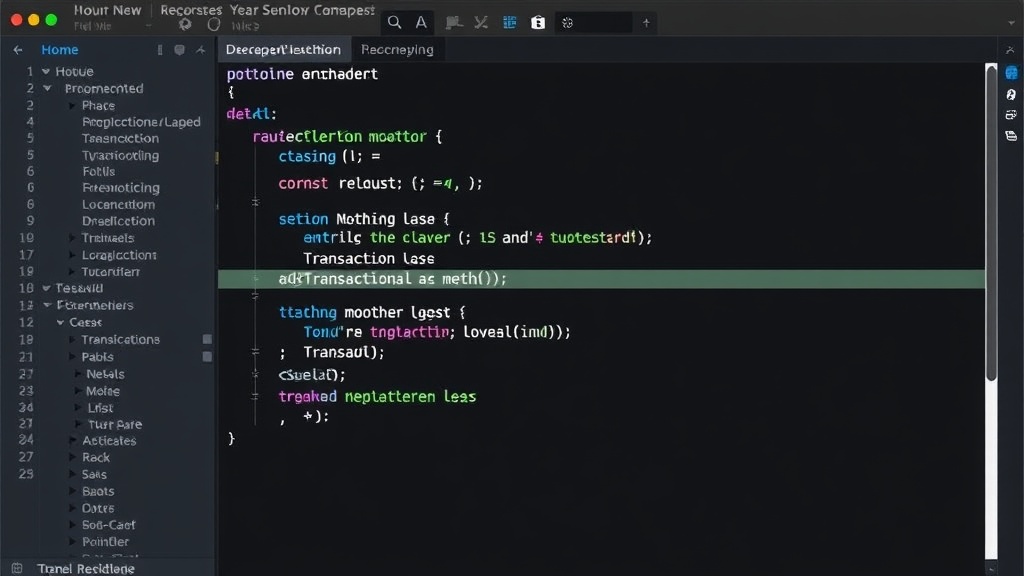The height and width of the screenshot is (576, 1024).
Task: Switch to the Deceeperl'iecthion tab
Action: tap(283, 50)
